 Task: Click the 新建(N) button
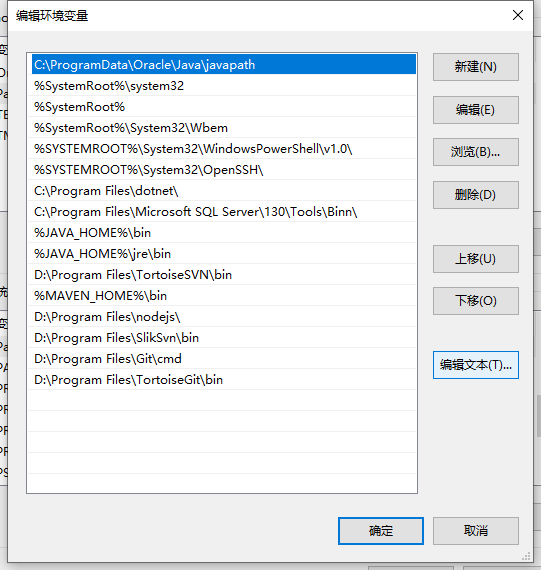click(476, 67)
